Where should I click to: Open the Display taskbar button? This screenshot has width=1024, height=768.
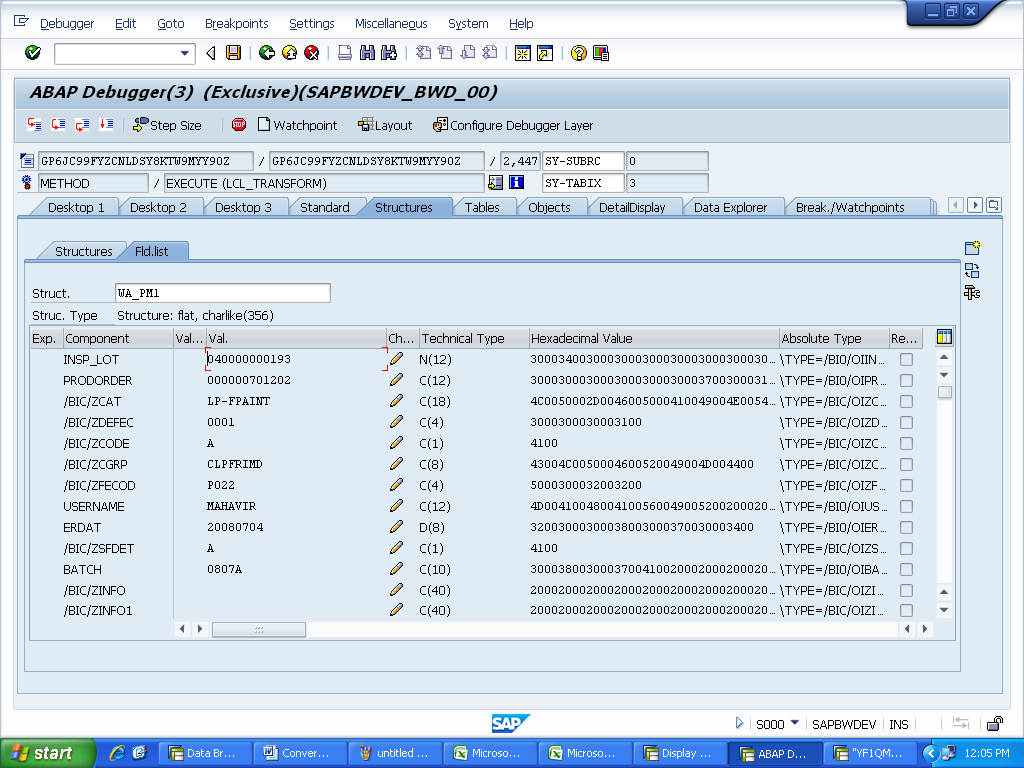click(x=680, y=753)
